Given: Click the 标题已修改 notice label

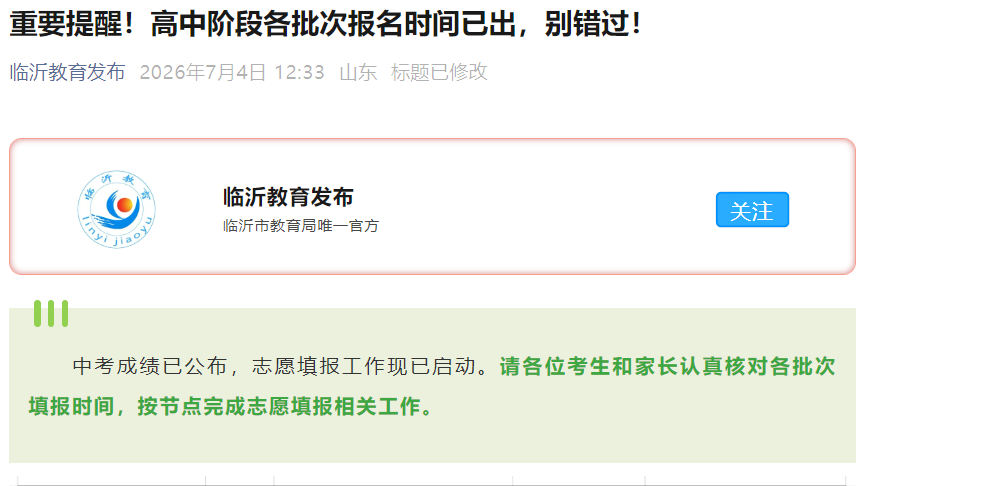Looking at the screenshot, I should [439, 72].
